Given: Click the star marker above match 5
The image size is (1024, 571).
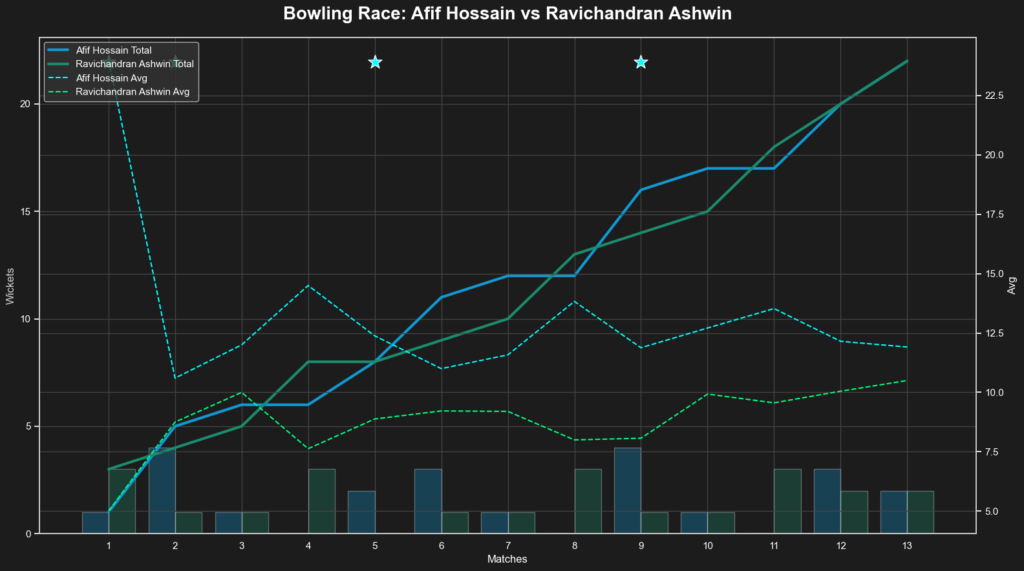Looking at the screenshot, I should tap(375, 62).
